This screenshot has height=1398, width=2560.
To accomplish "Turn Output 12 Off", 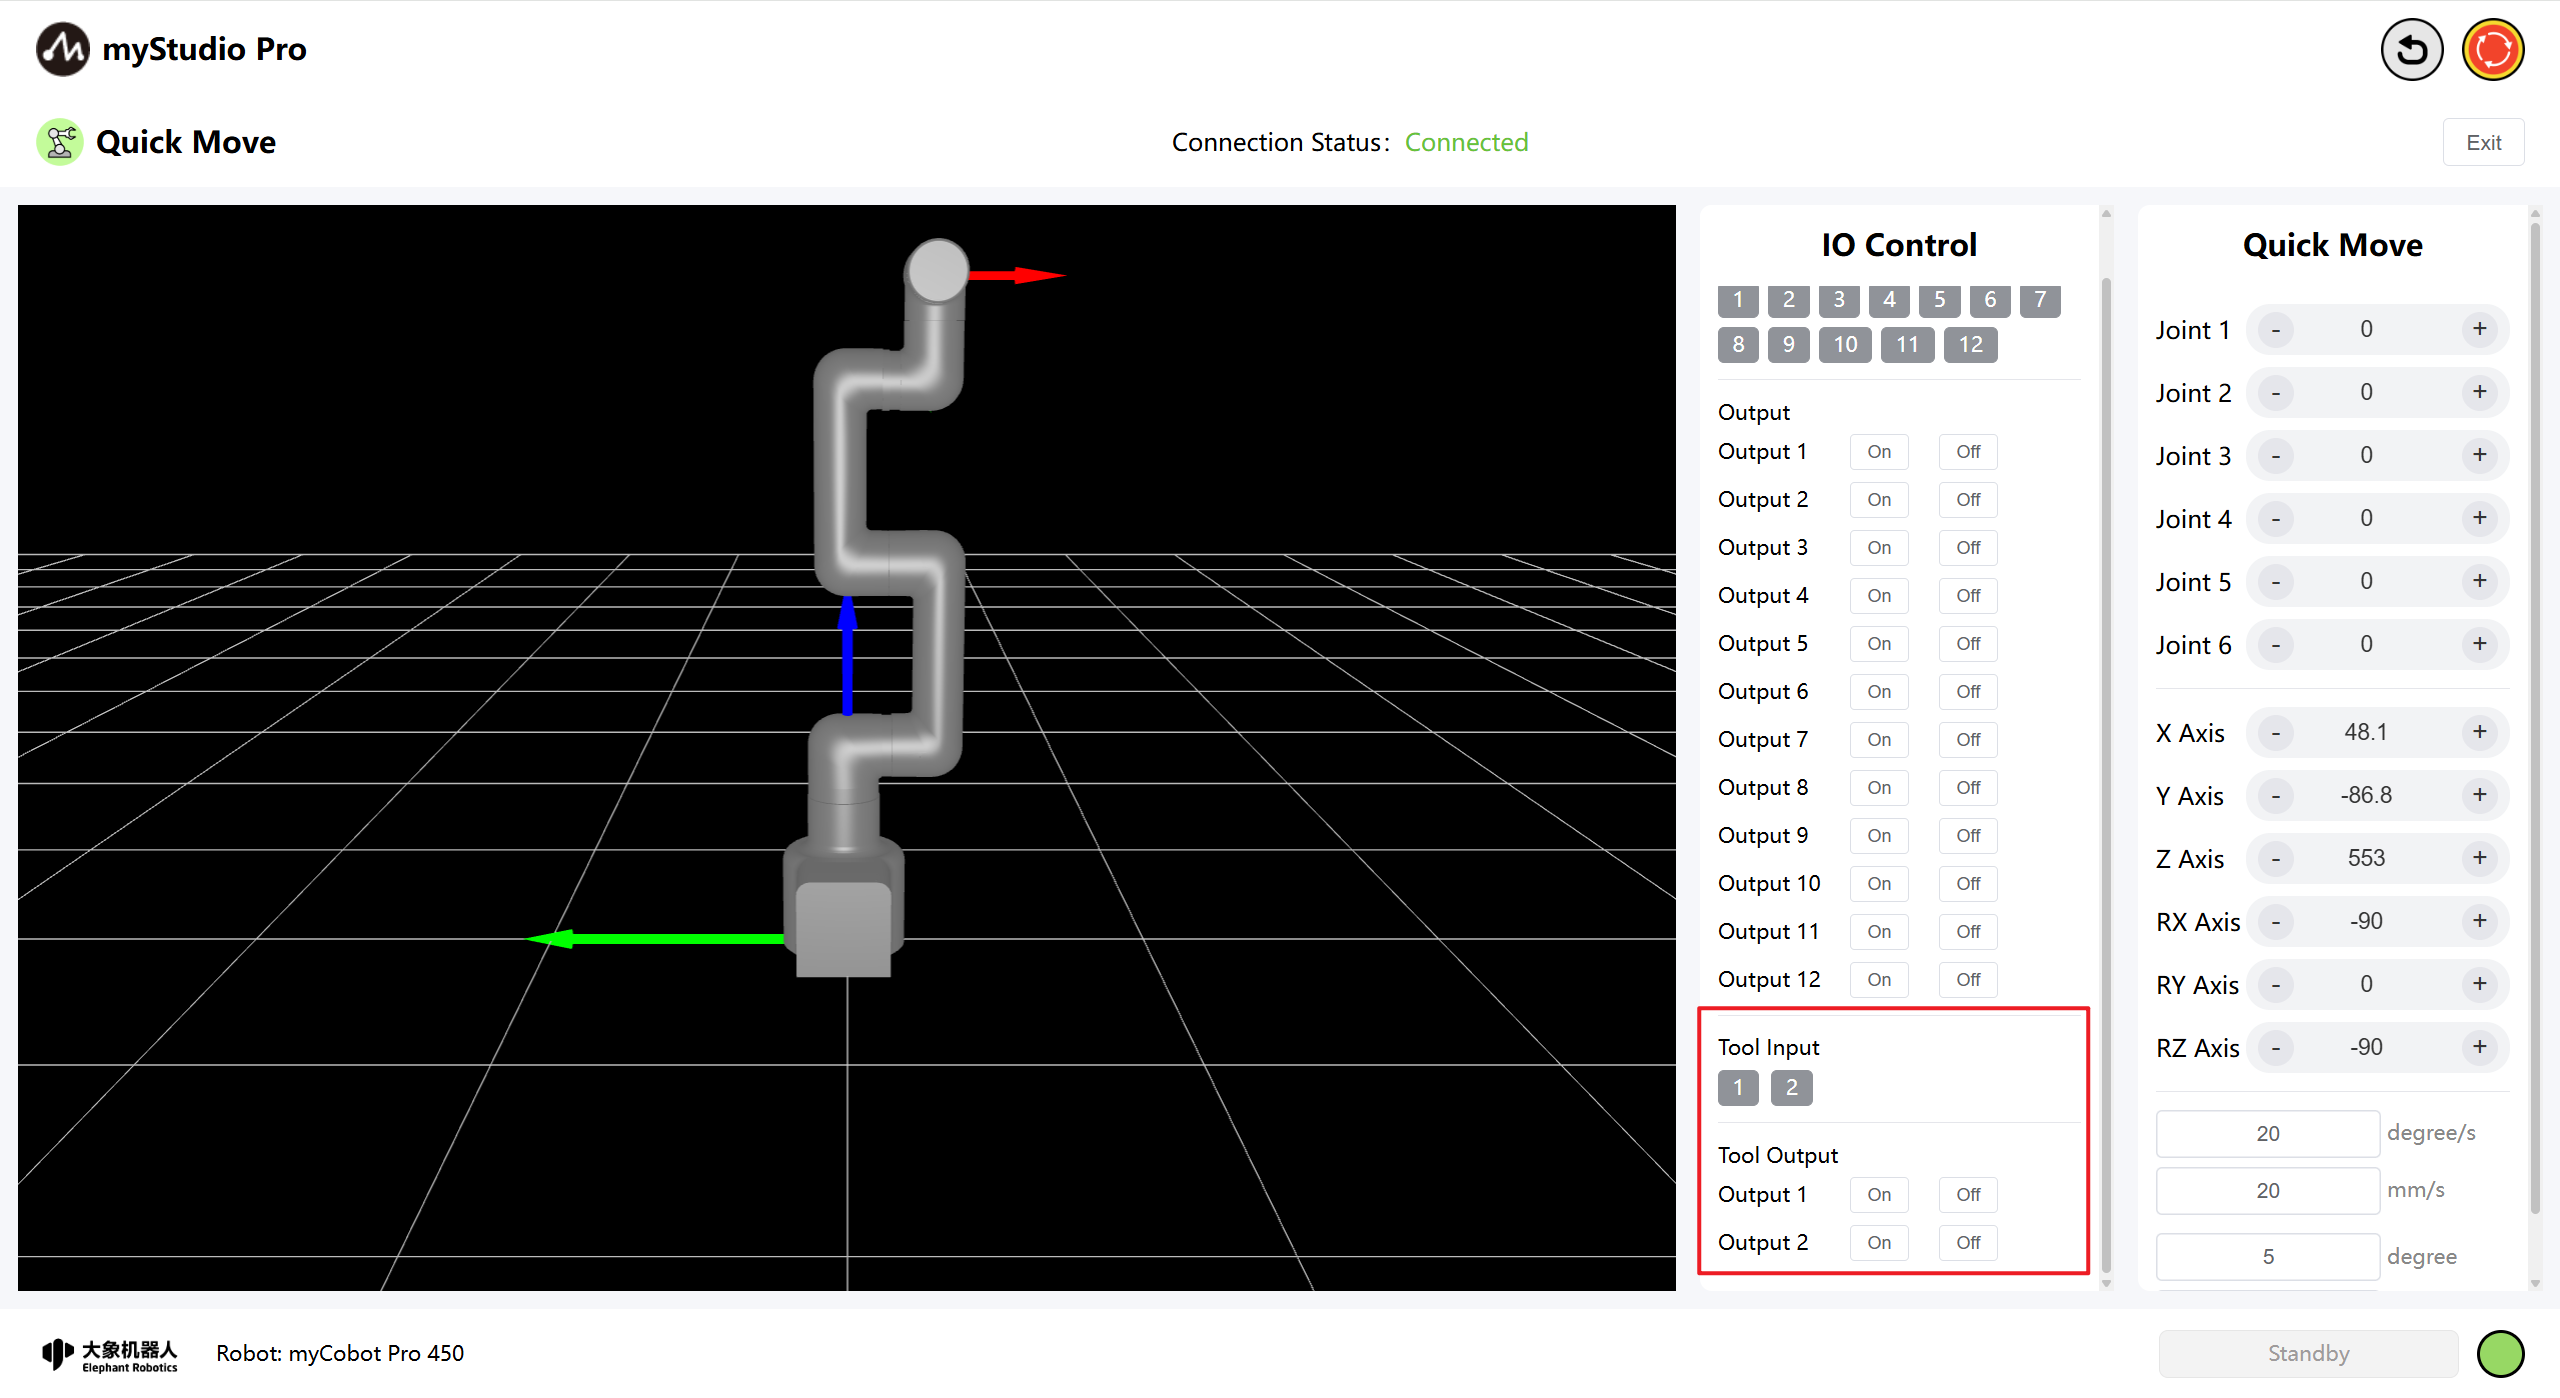I will click(x=1967, y=980).
